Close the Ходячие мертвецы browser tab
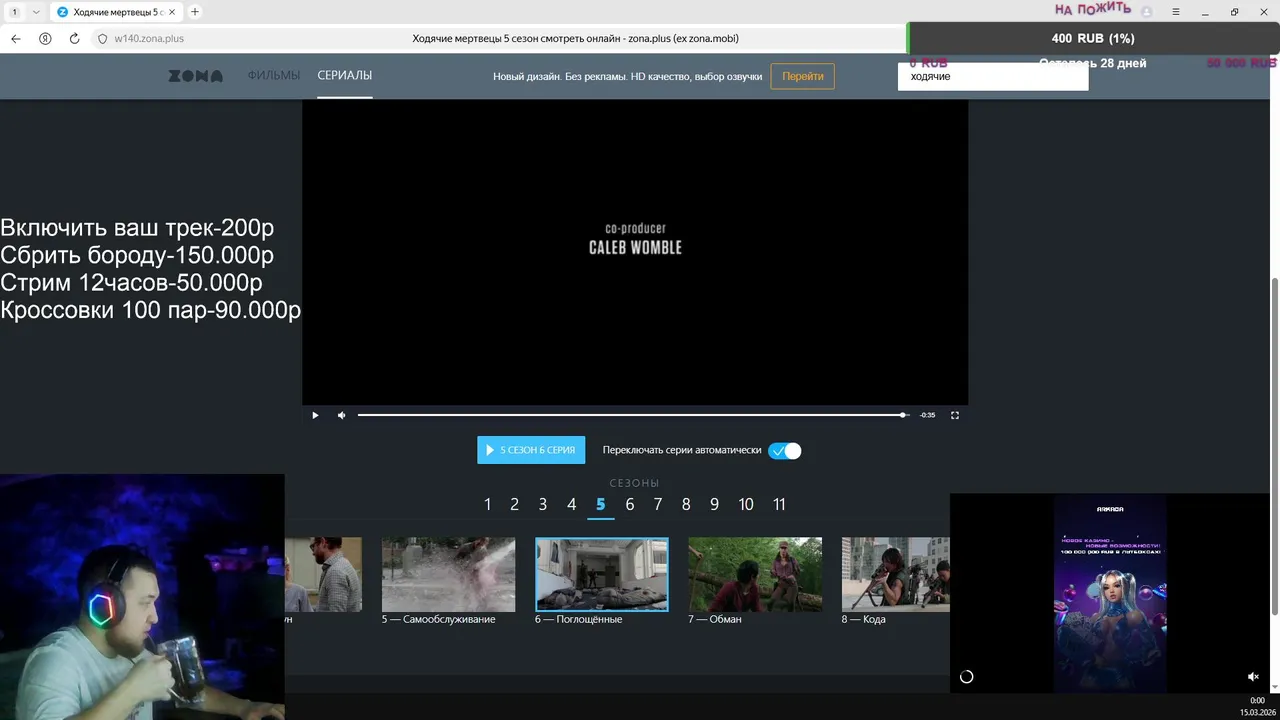Image resolution: width=1280 pixels, height=720 pixels. click(x=173, y=12)
